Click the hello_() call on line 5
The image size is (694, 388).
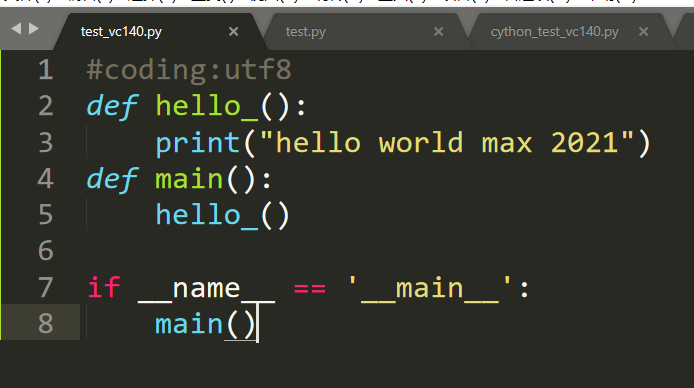223,215
